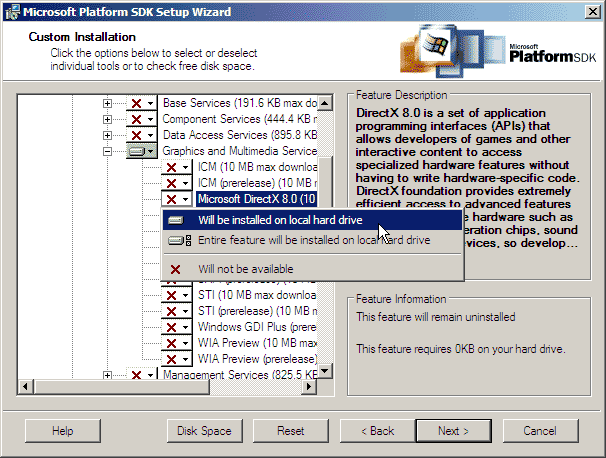Screen dimensions: 606x458
Task: Expand the Base Services tree node
Action: coord(107,103)
